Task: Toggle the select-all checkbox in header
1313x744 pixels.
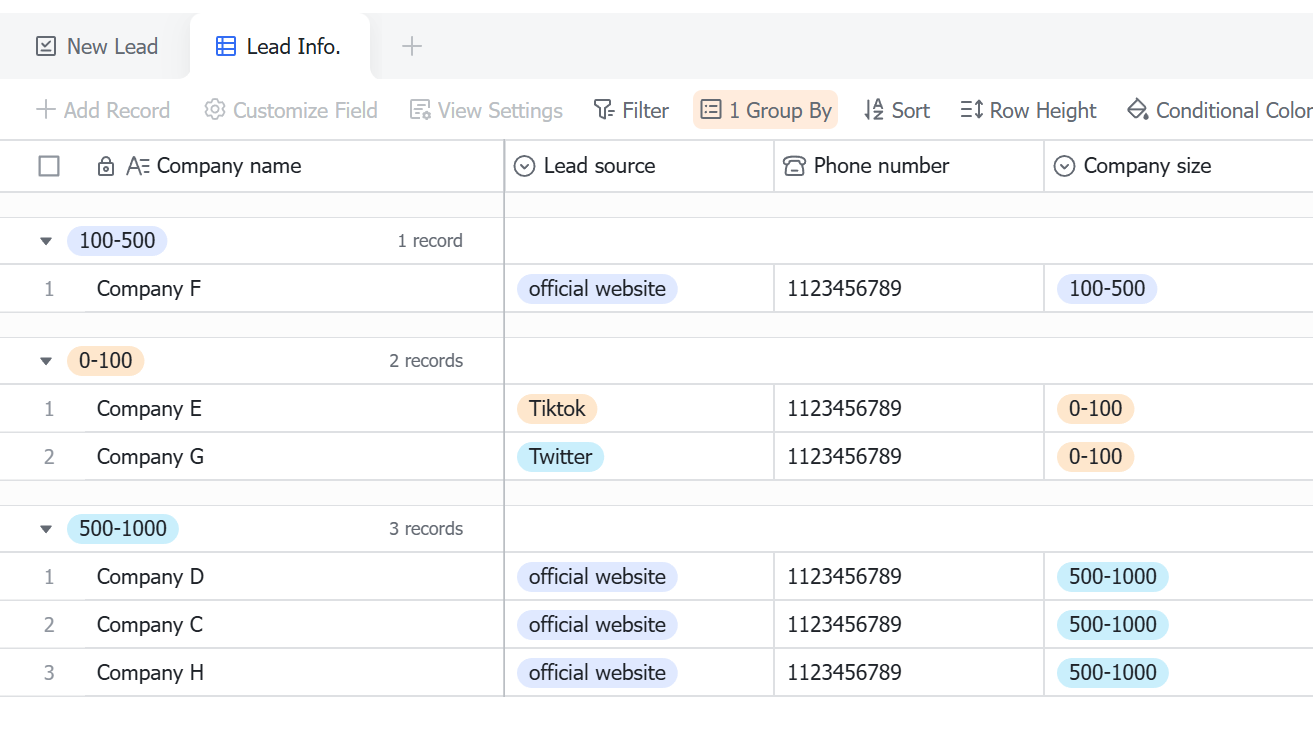Action: [49, 166]
